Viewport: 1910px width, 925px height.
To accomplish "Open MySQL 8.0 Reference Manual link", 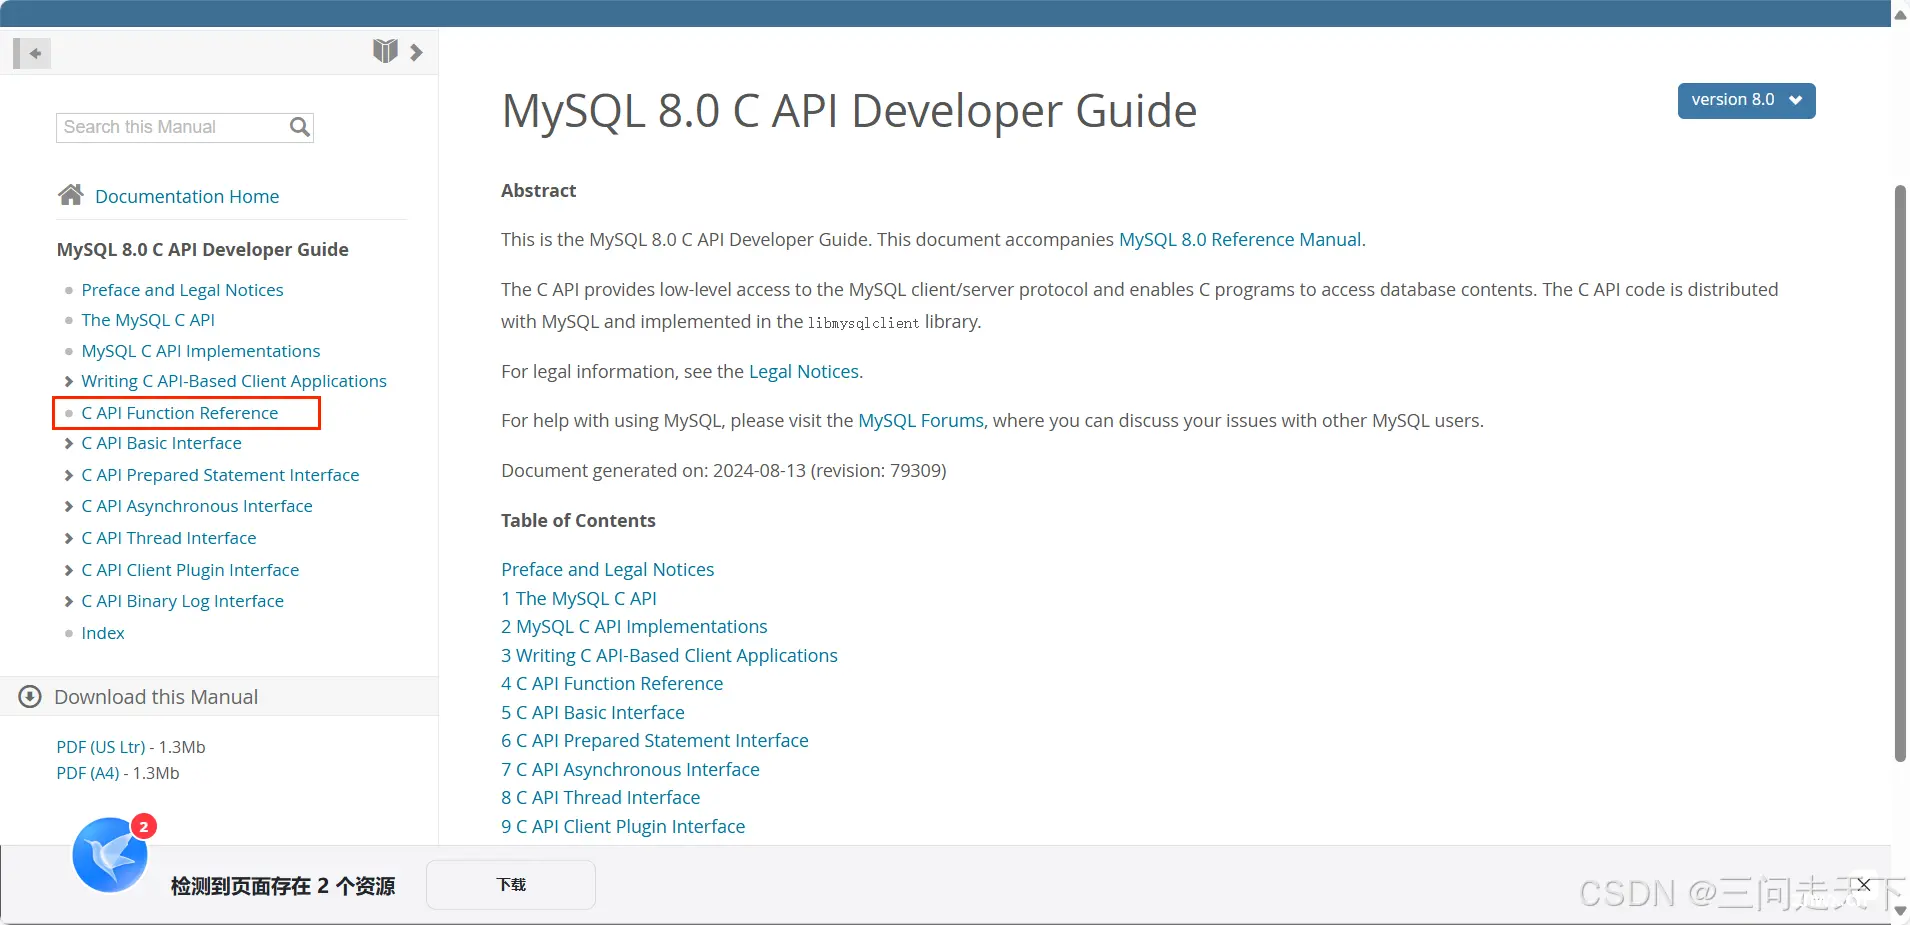I will (x=1240, y=240).
